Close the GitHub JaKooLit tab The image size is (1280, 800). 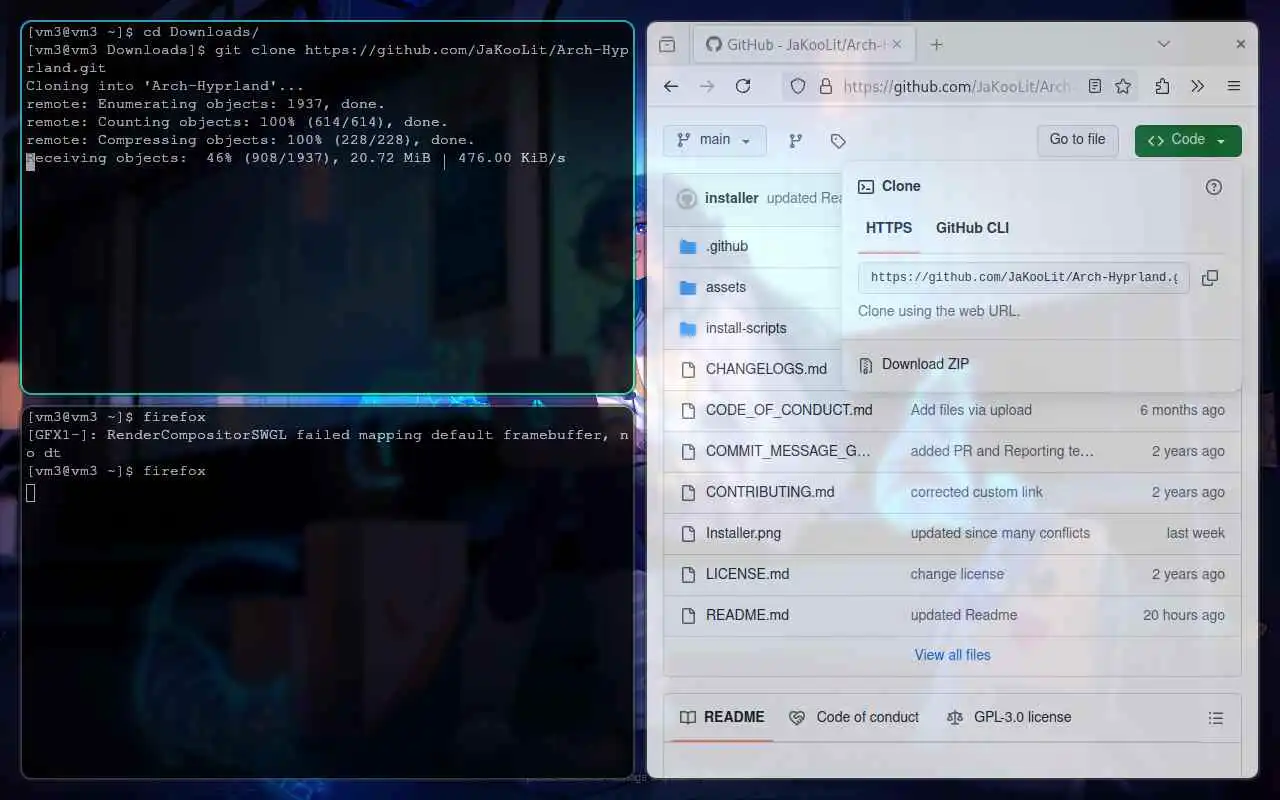coord(896,44)
